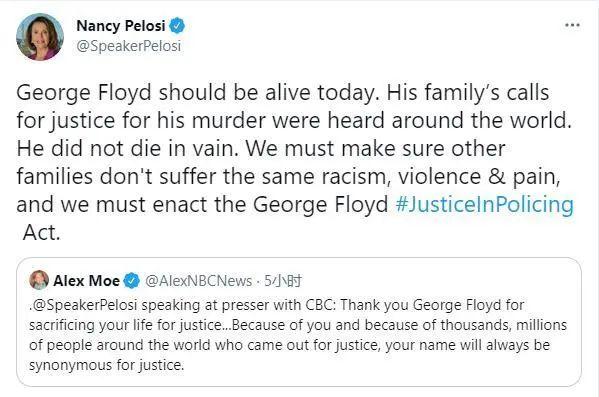
Task: Click the word Act. ending the tweet
Action: (41, 232)
